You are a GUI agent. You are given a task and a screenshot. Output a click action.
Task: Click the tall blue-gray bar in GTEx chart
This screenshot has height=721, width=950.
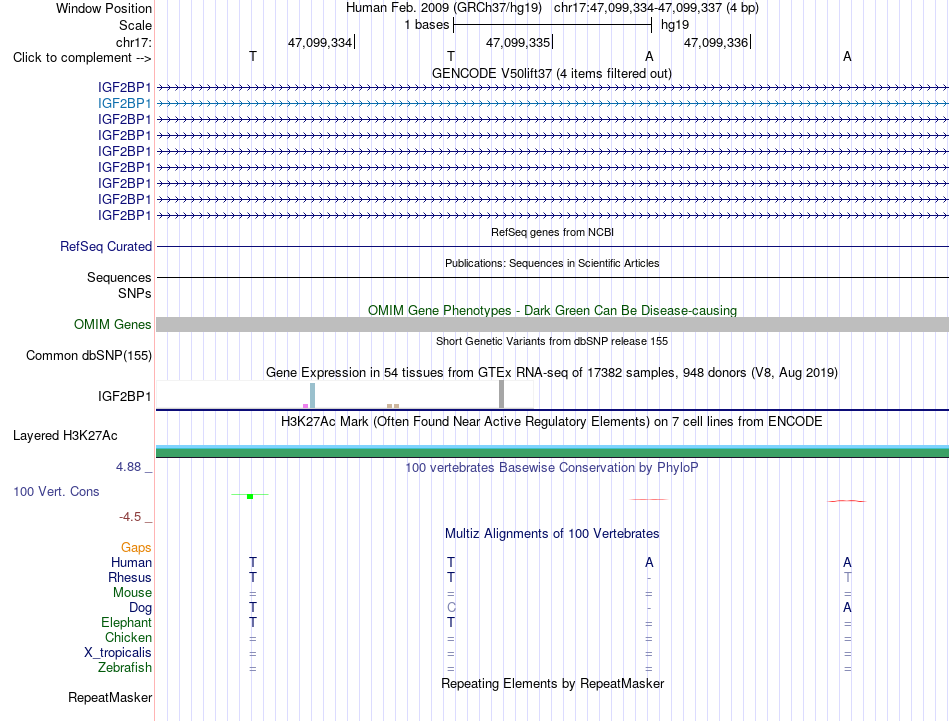312,396
